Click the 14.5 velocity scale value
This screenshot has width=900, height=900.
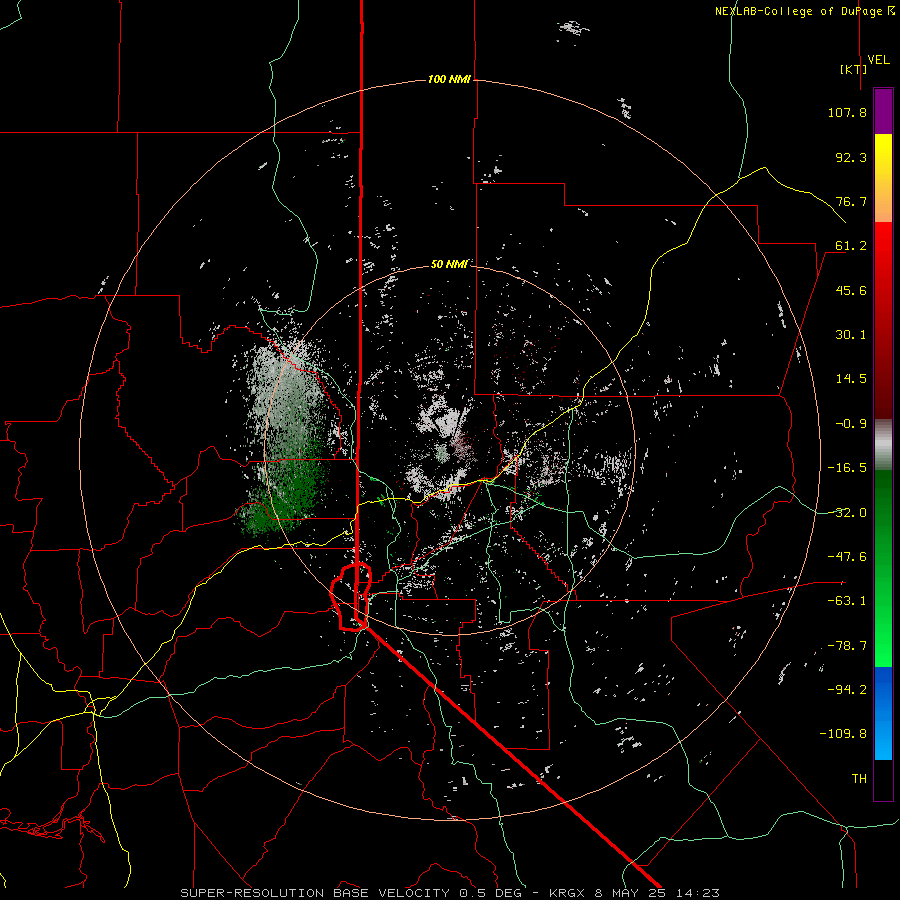point(851,379)
